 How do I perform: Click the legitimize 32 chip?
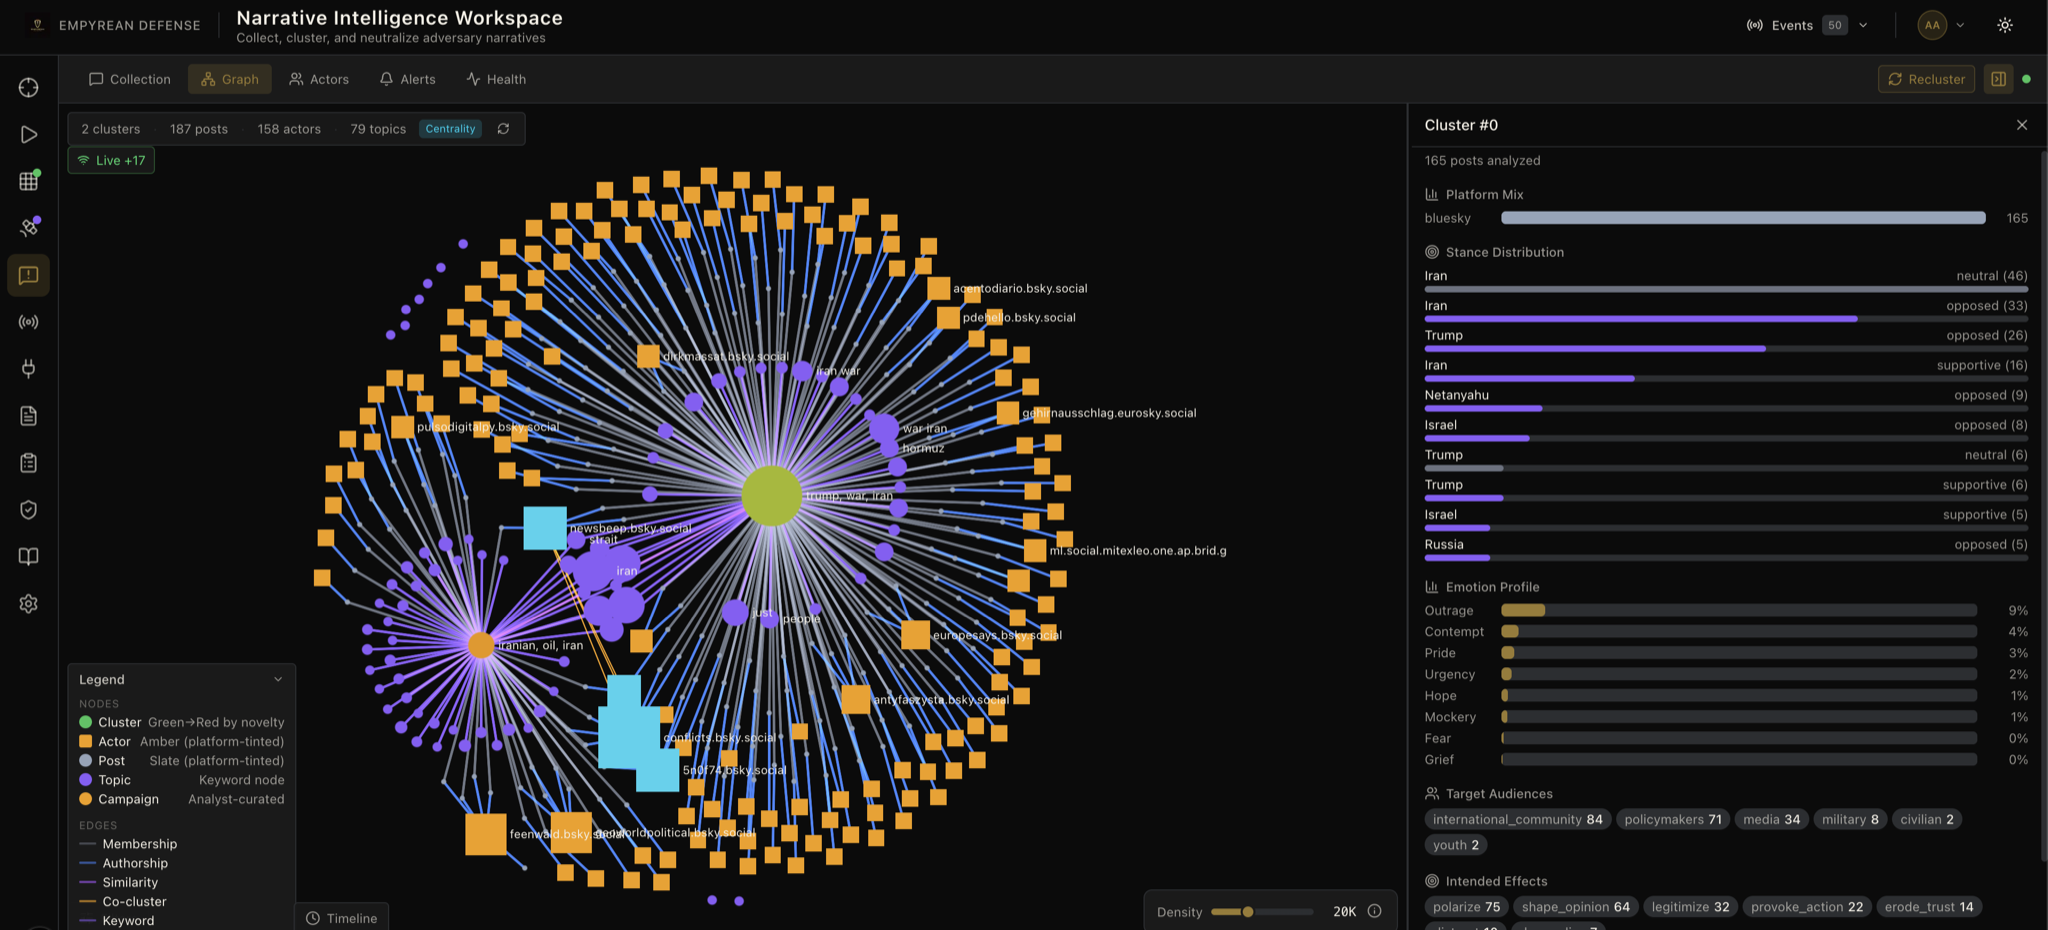[1690, 907]
